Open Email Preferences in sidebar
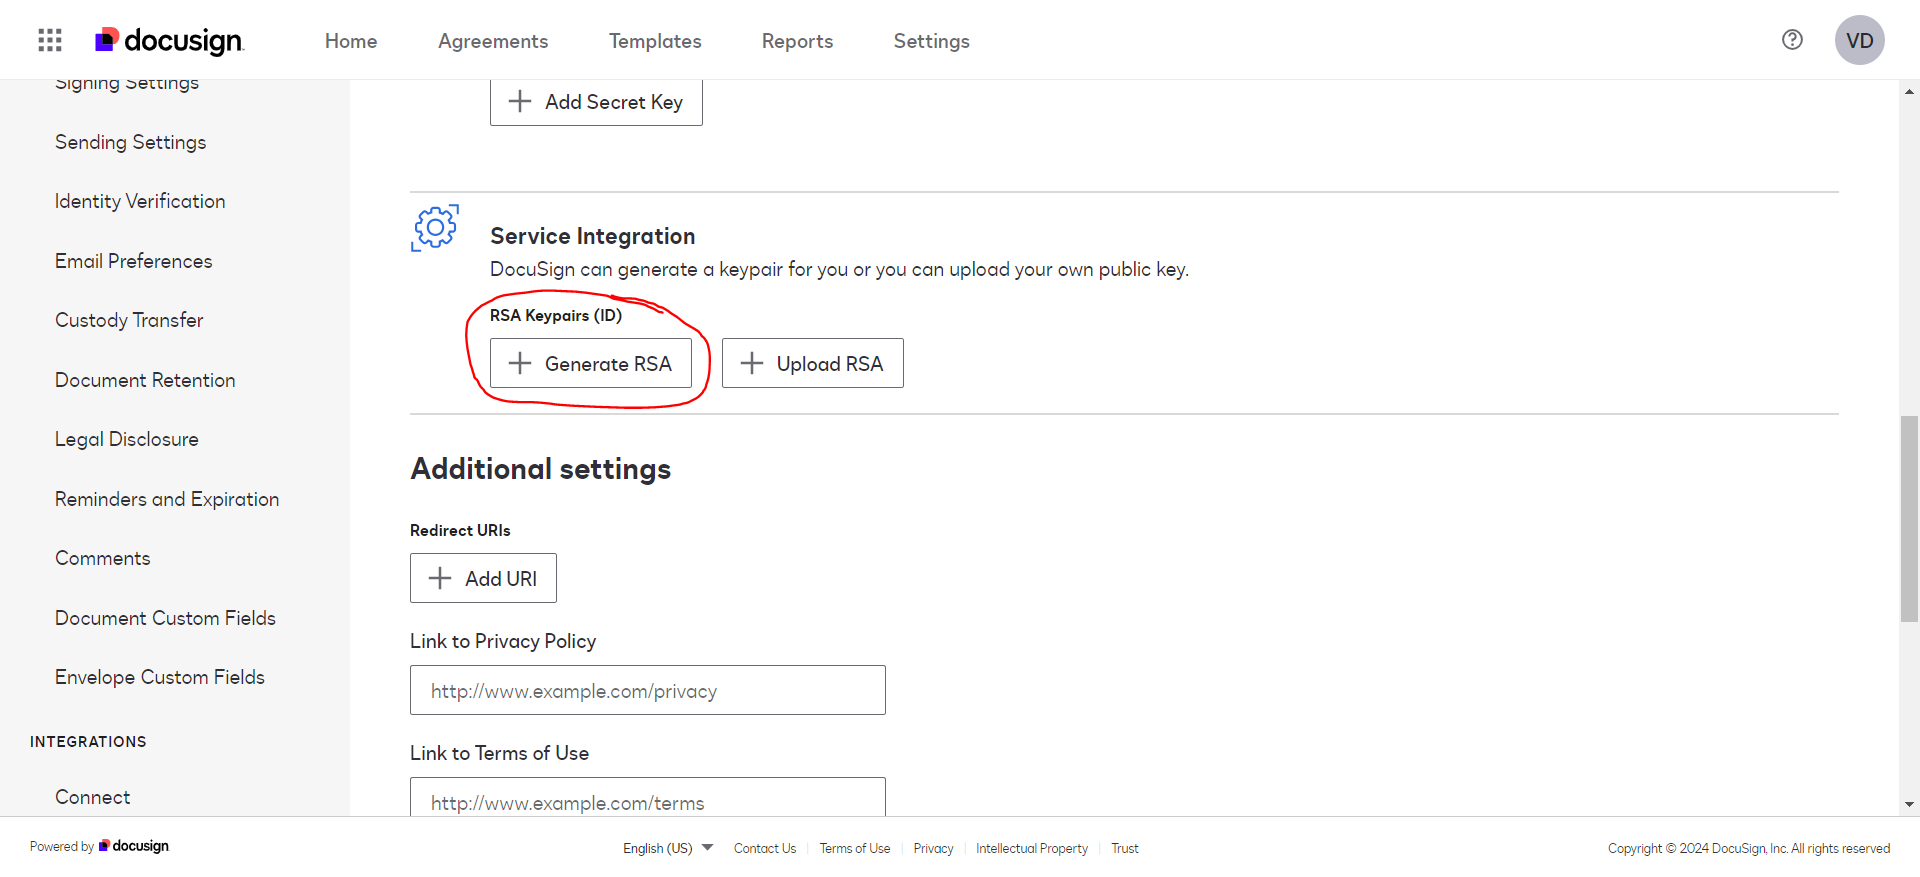 click(x=134, y=261)
